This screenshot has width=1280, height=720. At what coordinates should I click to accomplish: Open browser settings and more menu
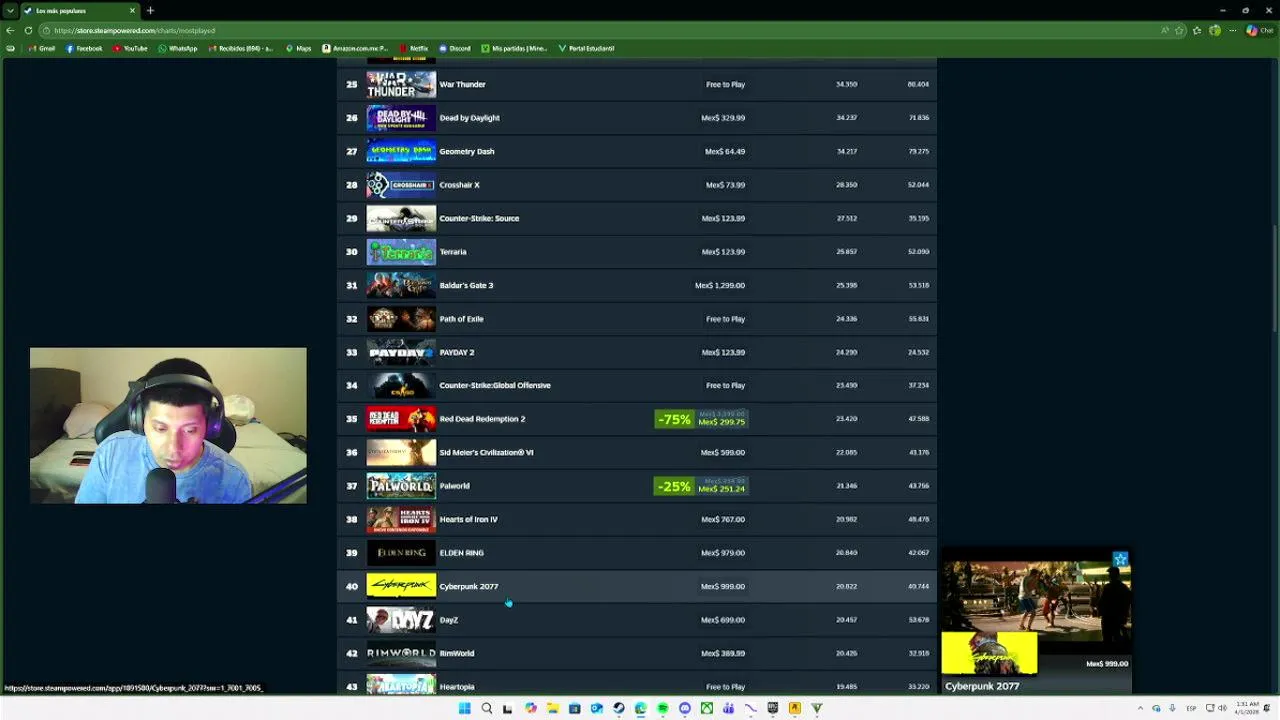1233,30
